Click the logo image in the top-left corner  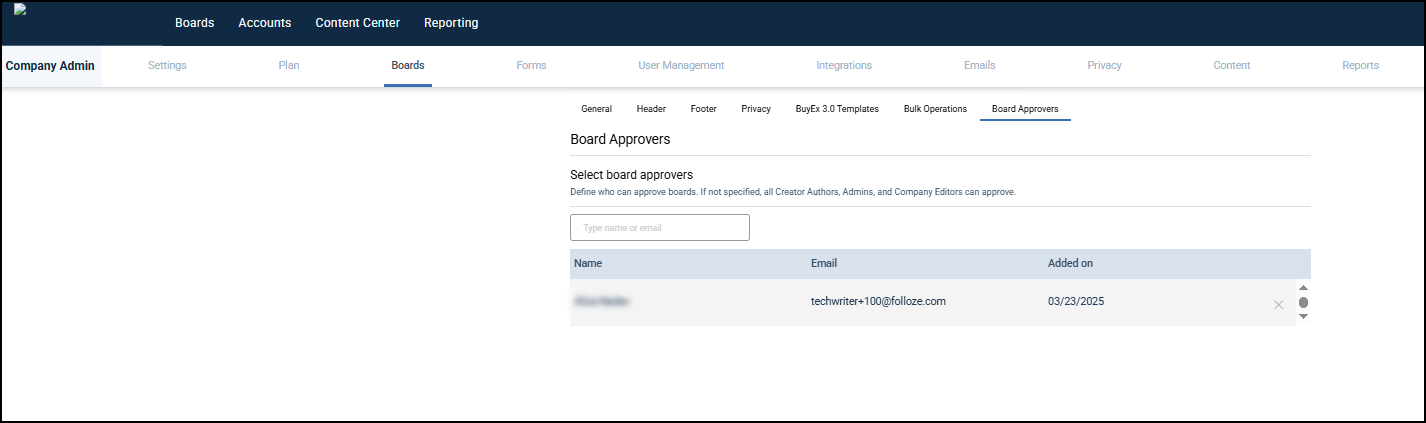point(20,10)
